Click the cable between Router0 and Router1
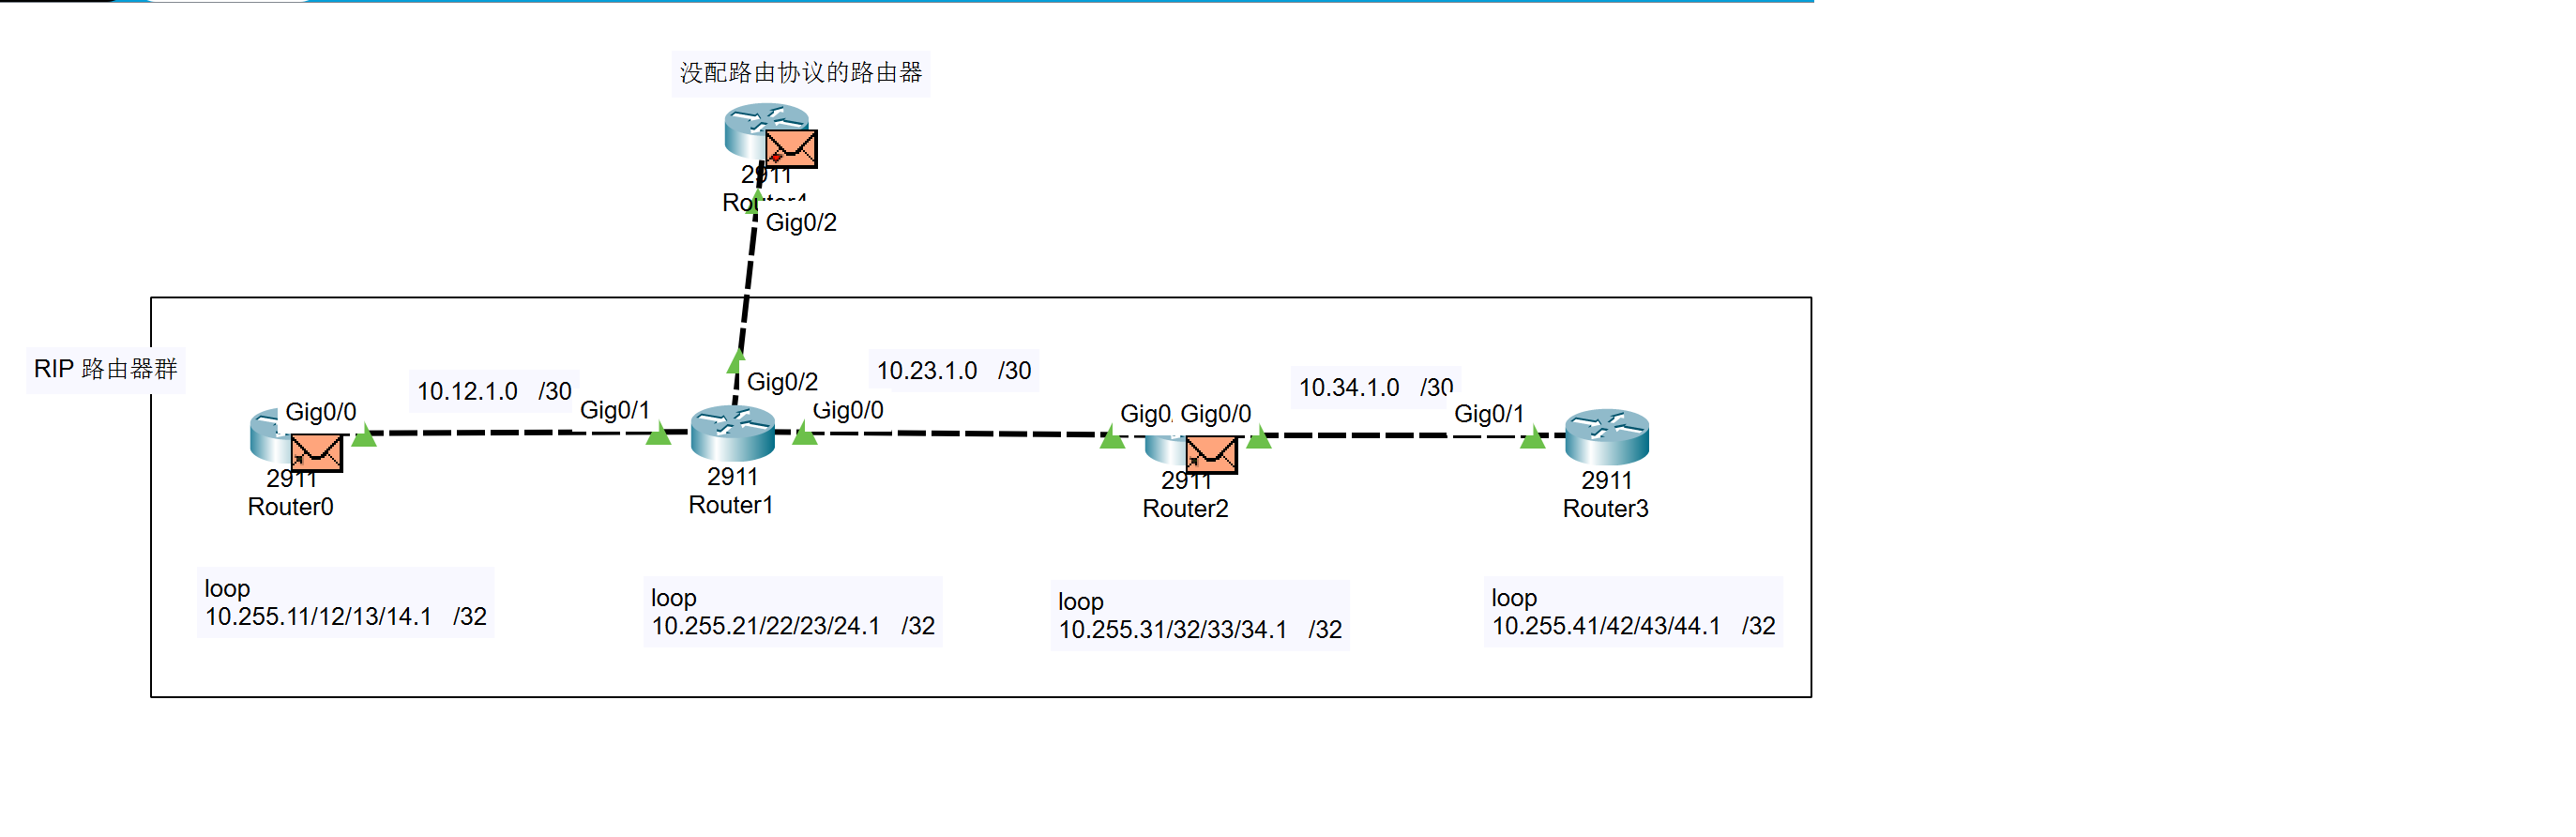This screenshot has height=837, width=2576. 510,433
